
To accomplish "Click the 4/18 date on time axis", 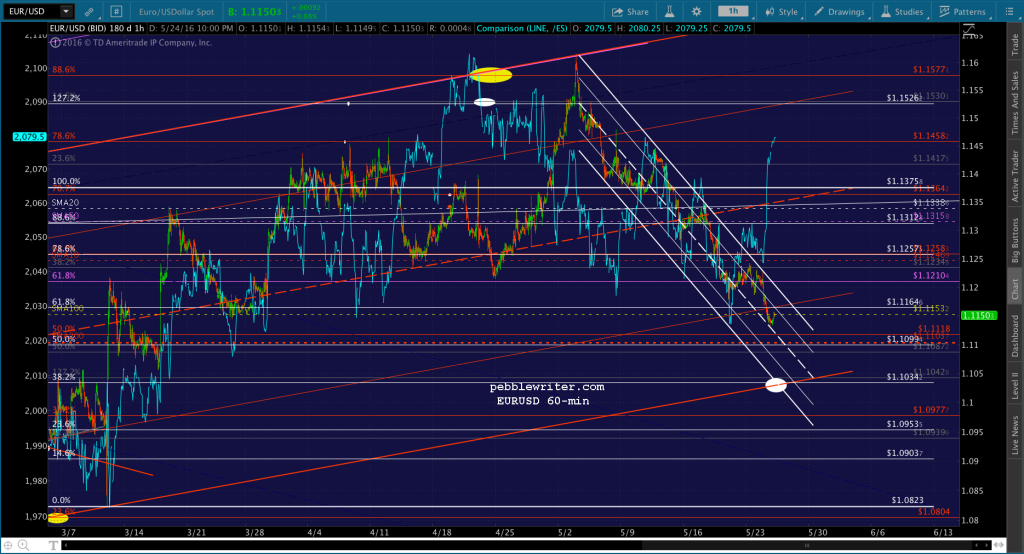I will click(442, 532).
